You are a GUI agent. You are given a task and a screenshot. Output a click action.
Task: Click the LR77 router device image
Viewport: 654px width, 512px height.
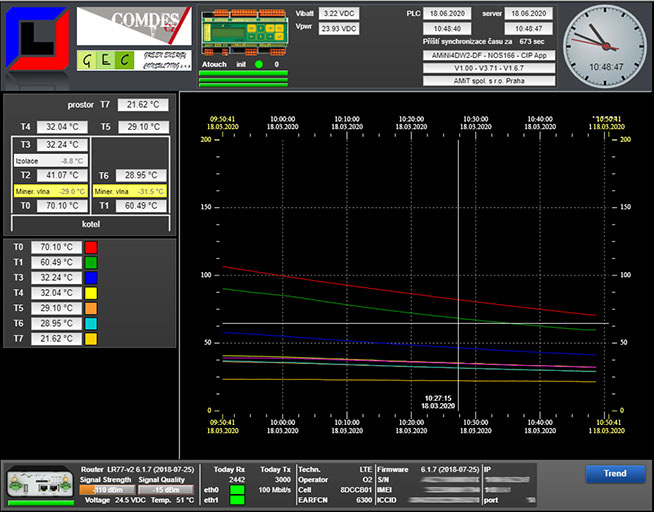point(41,483)
